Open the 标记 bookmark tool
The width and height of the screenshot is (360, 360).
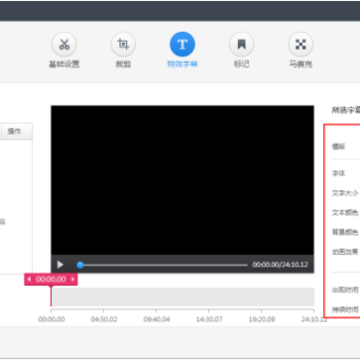pos(241,44)
